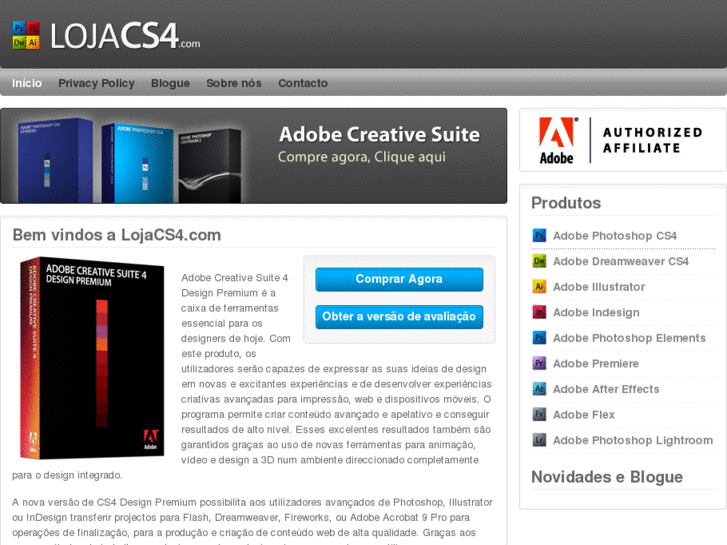Click the Authorized Affiliate text

pos(652,140)
